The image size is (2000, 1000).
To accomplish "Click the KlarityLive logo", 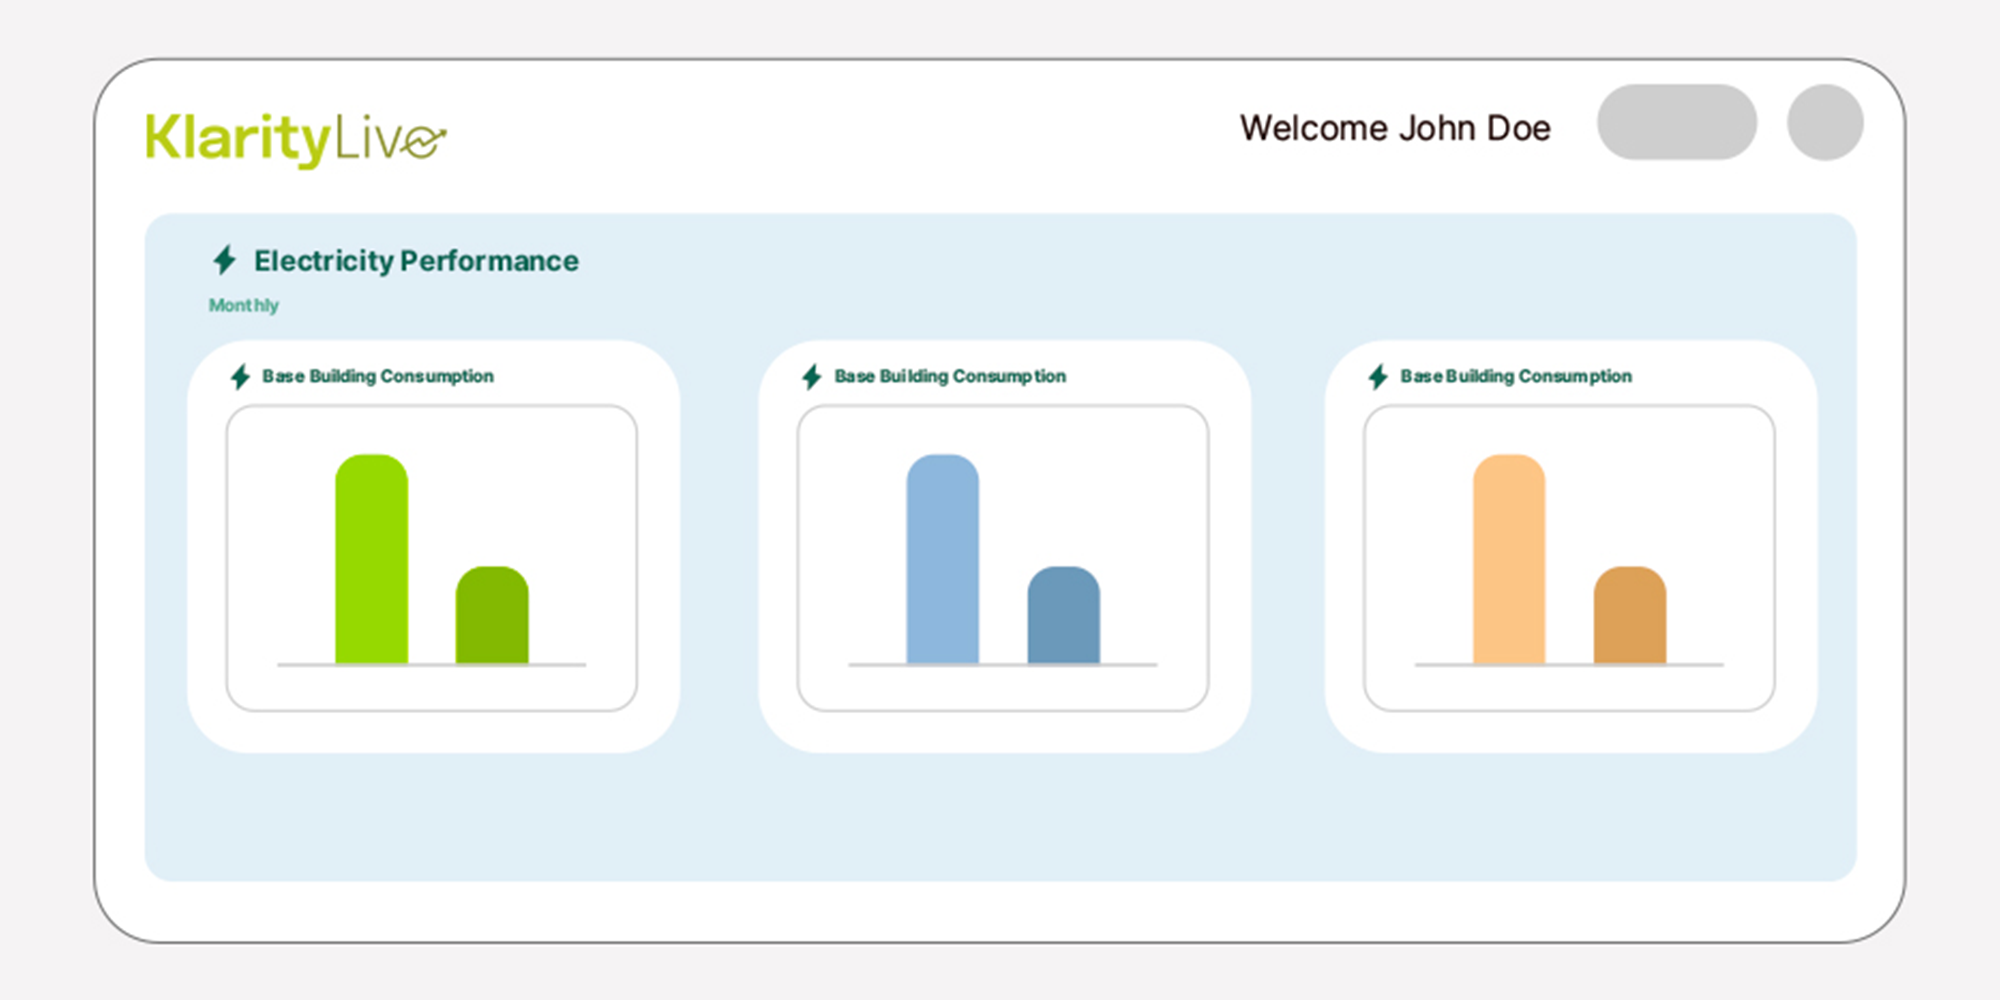I will [295, 139].
